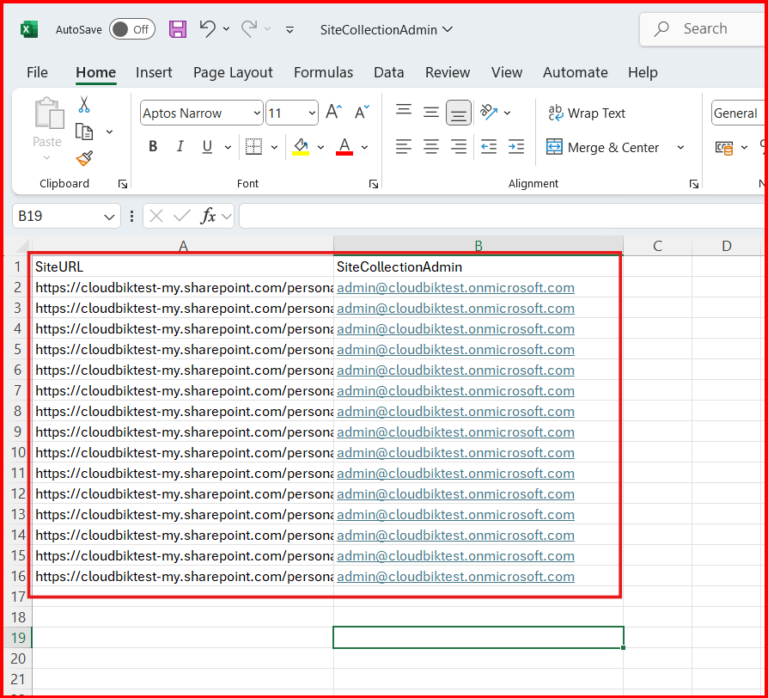
Task: Open Customize Quick Access Toolbar dropdown
Action: 290,30
